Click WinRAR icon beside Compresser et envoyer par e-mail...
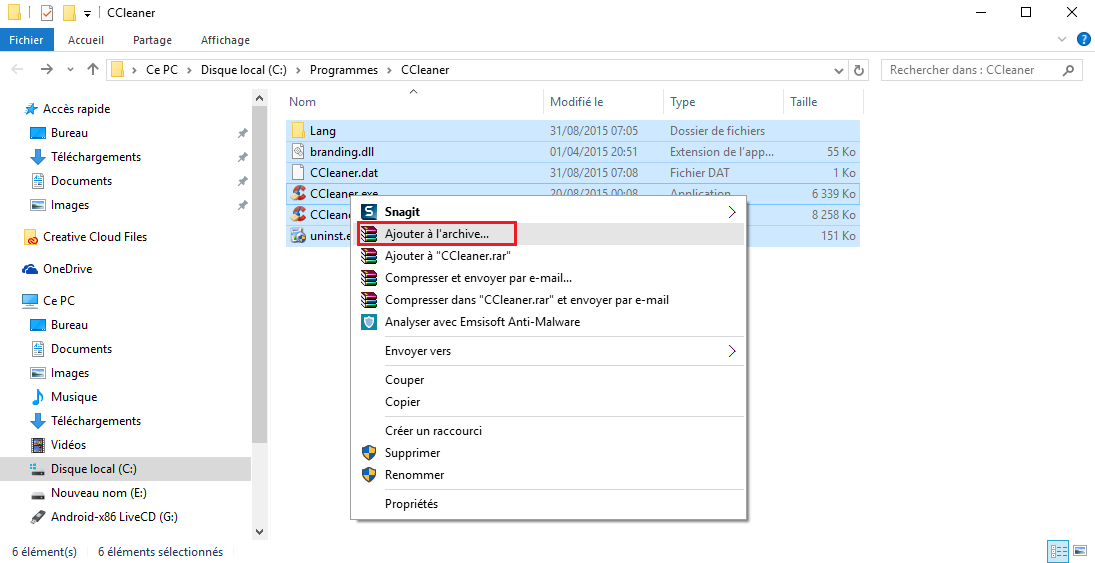Viewport: 1095px width, 563px height. 369,278
